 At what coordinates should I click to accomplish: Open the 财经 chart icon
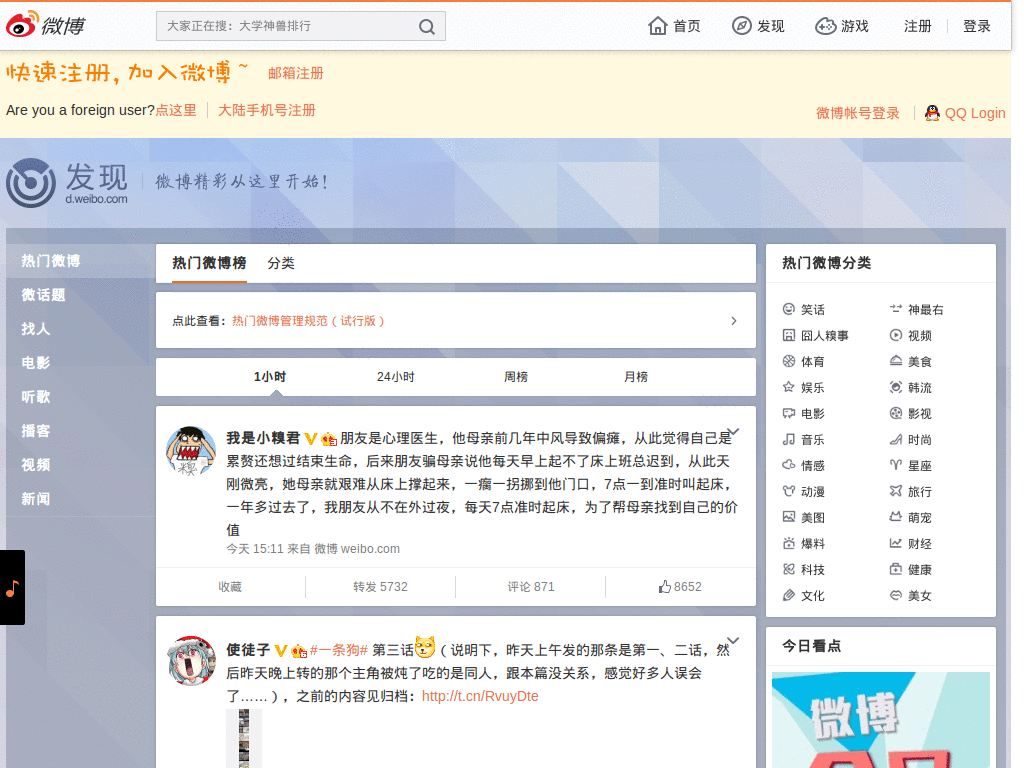pyautogui.click(x=895, y=543)
